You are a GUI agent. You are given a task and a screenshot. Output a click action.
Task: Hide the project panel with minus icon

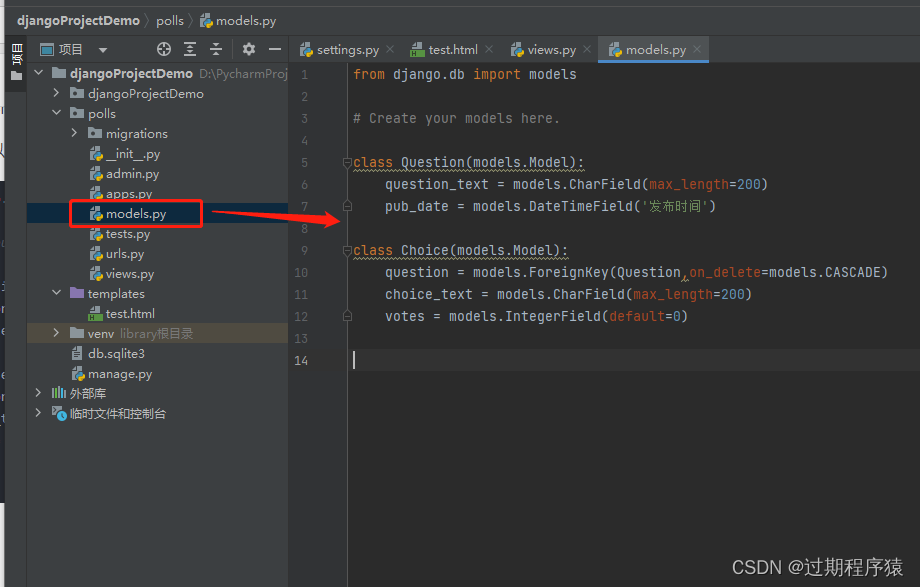[275, 49]
